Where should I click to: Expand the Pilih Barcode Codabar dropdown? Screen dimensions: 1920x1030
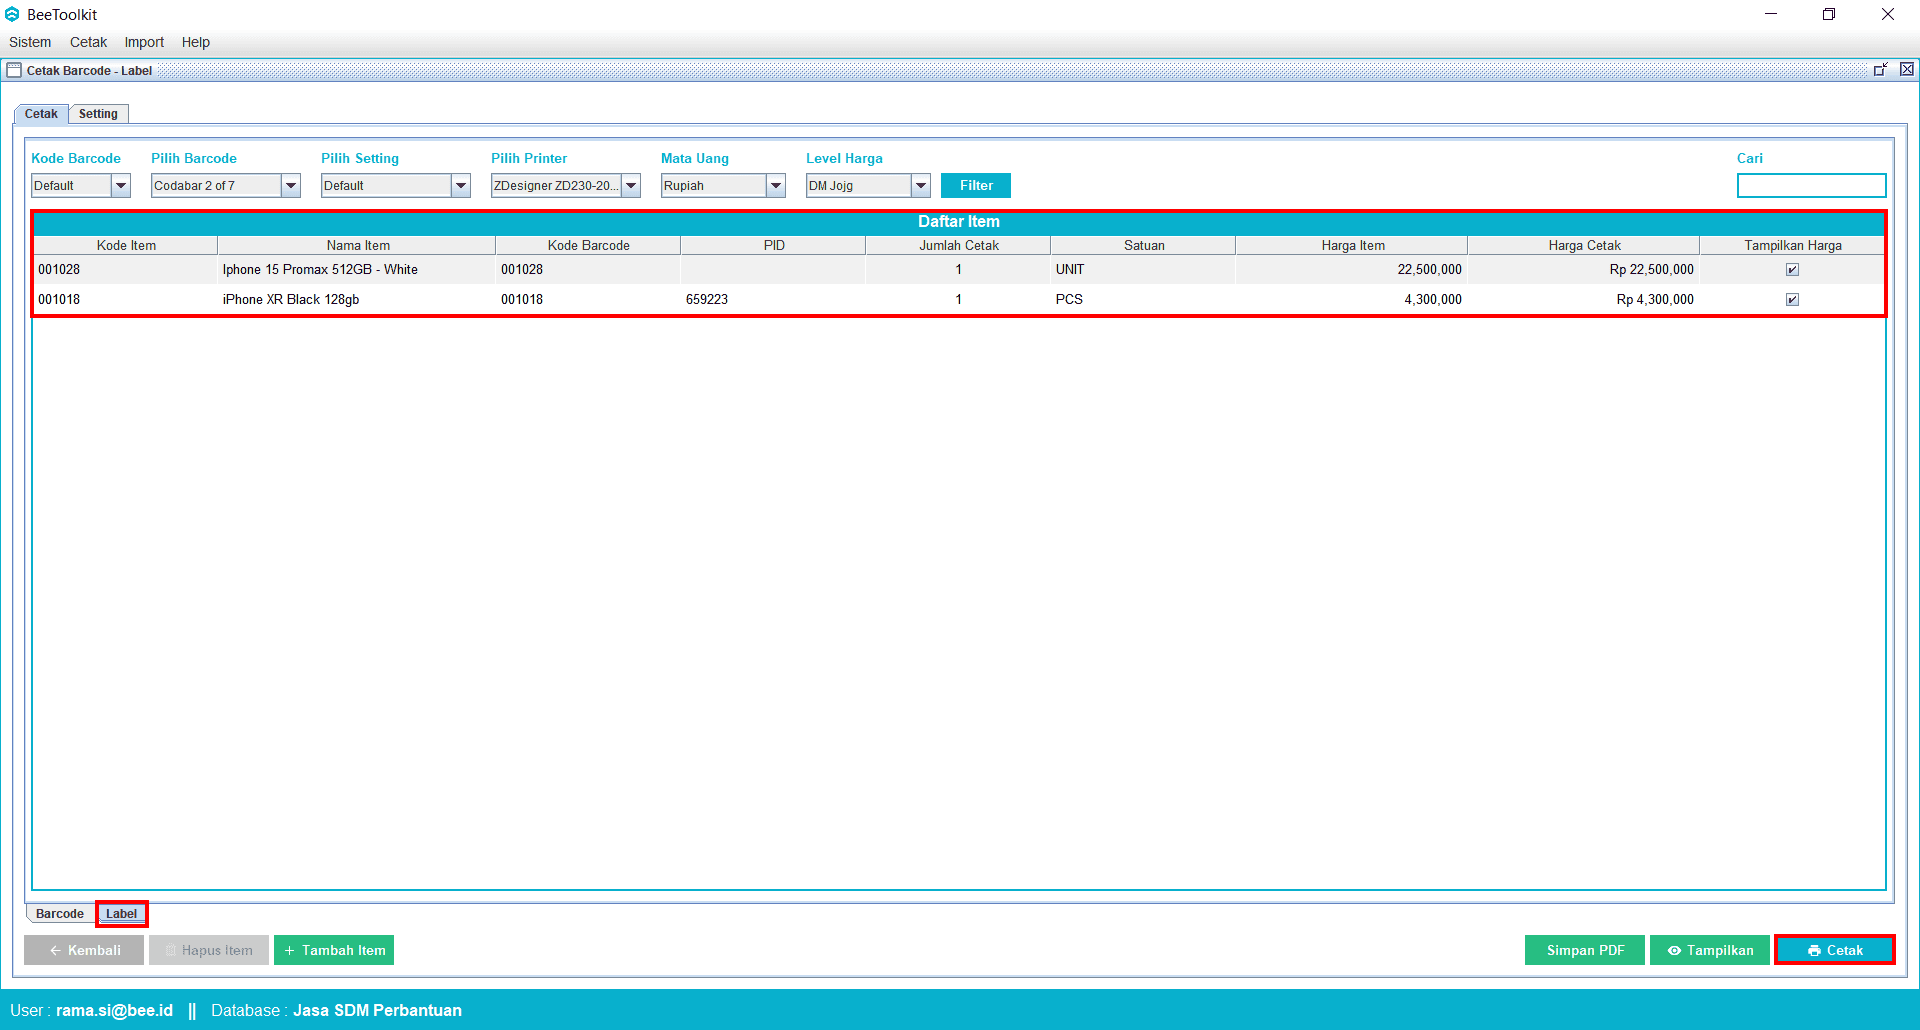pos(291,186)
